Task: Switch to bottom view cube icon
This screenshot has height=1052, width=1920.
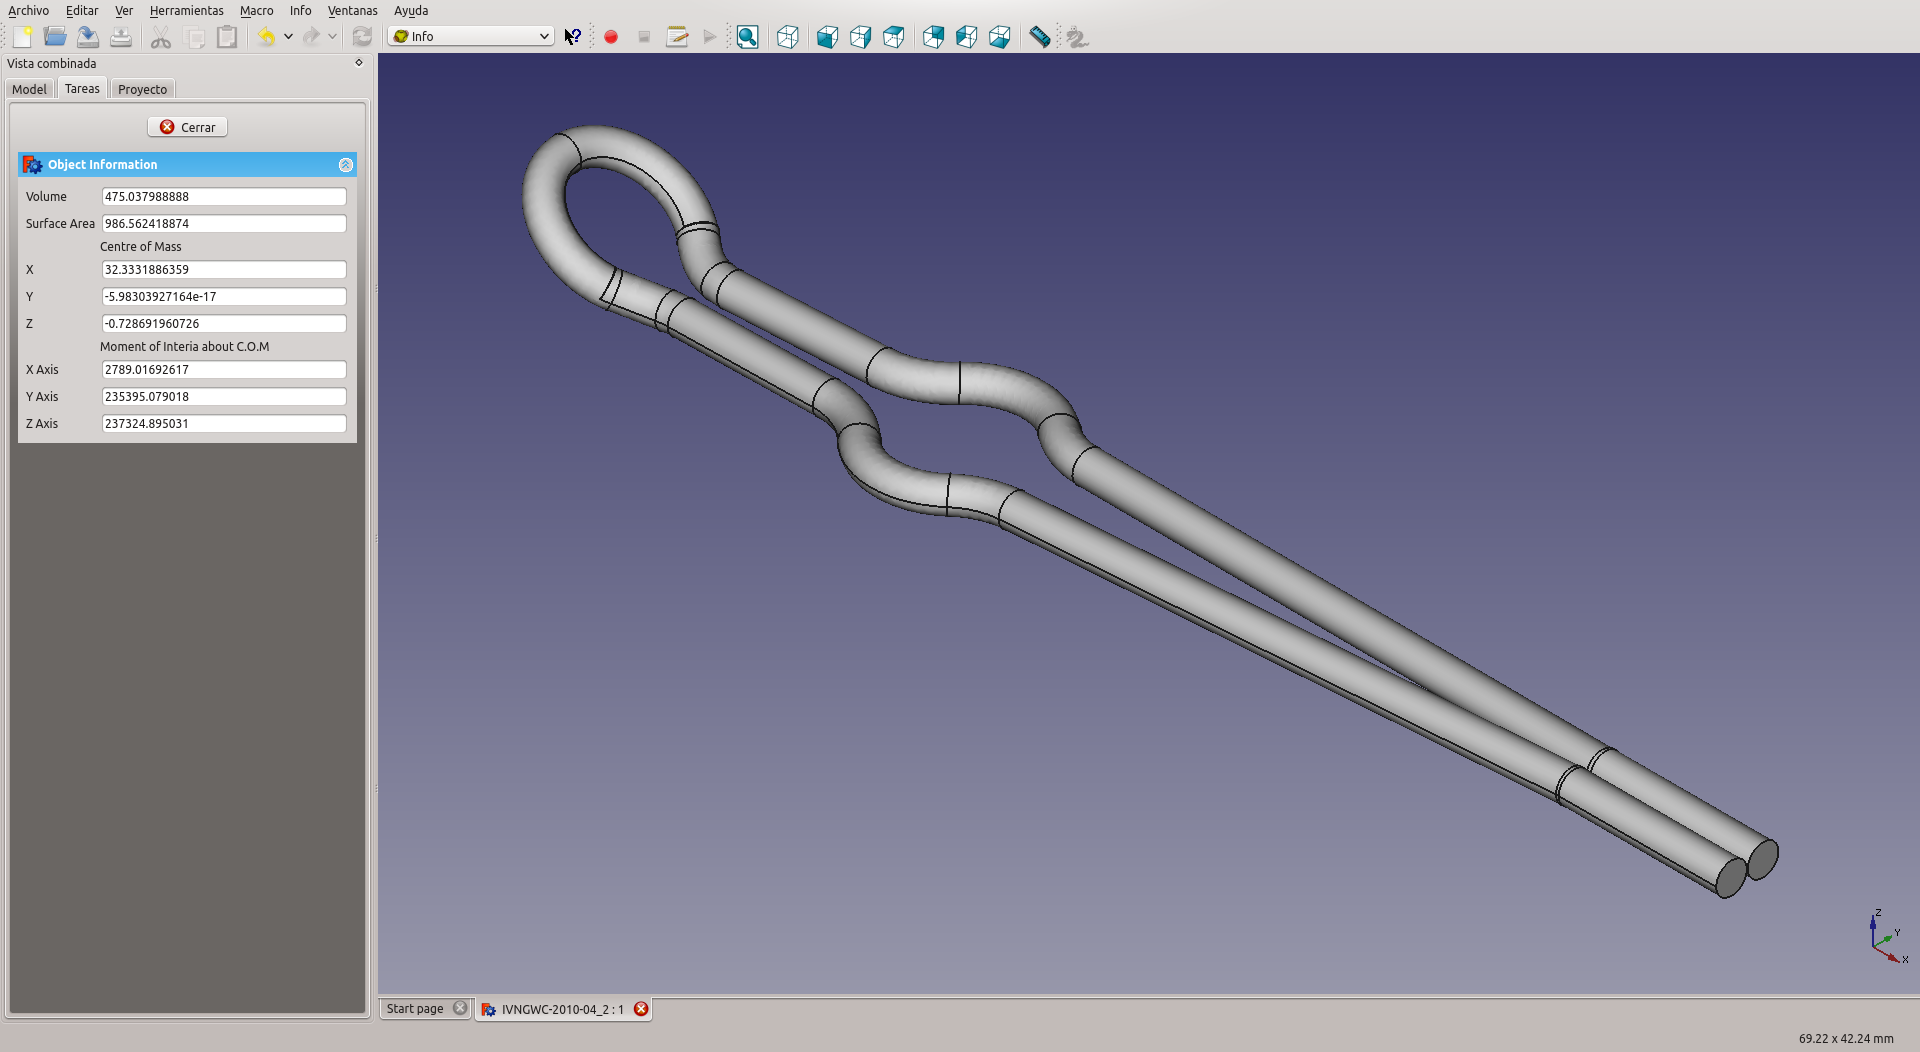Action: click(966, 37)
